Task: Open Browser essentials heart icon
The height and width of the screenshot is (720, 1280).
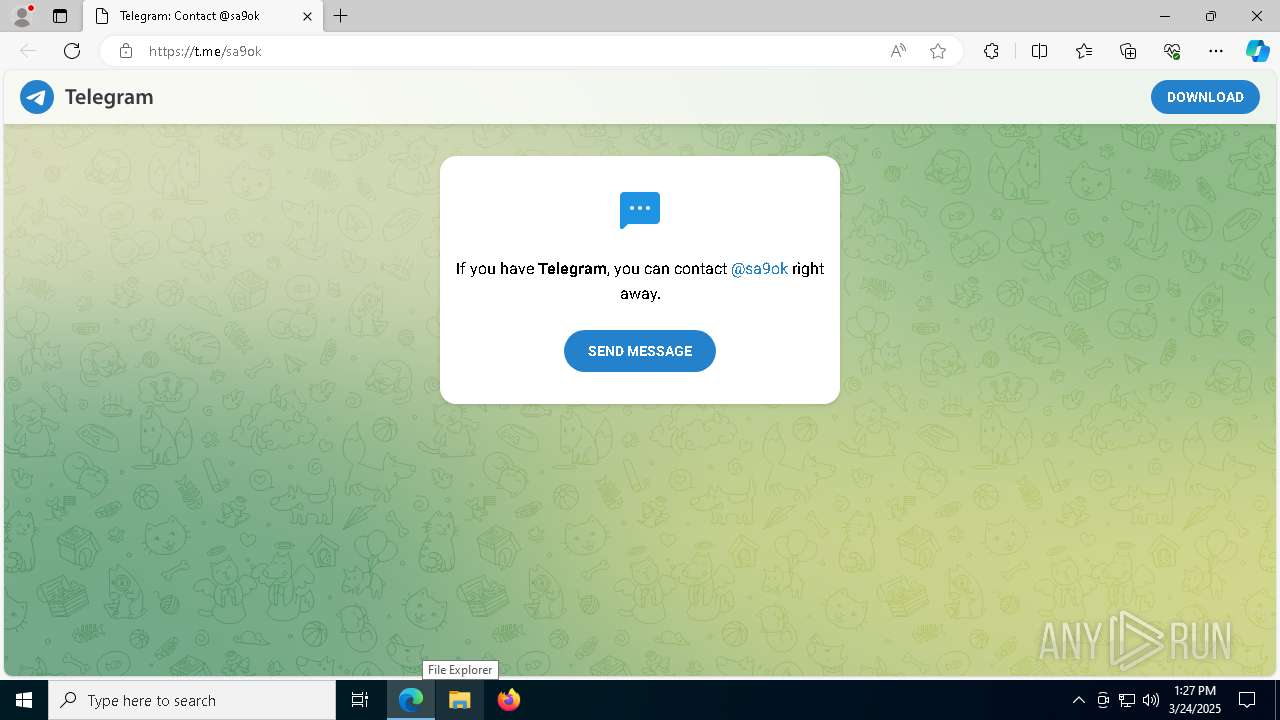Action: [1172, 51]
